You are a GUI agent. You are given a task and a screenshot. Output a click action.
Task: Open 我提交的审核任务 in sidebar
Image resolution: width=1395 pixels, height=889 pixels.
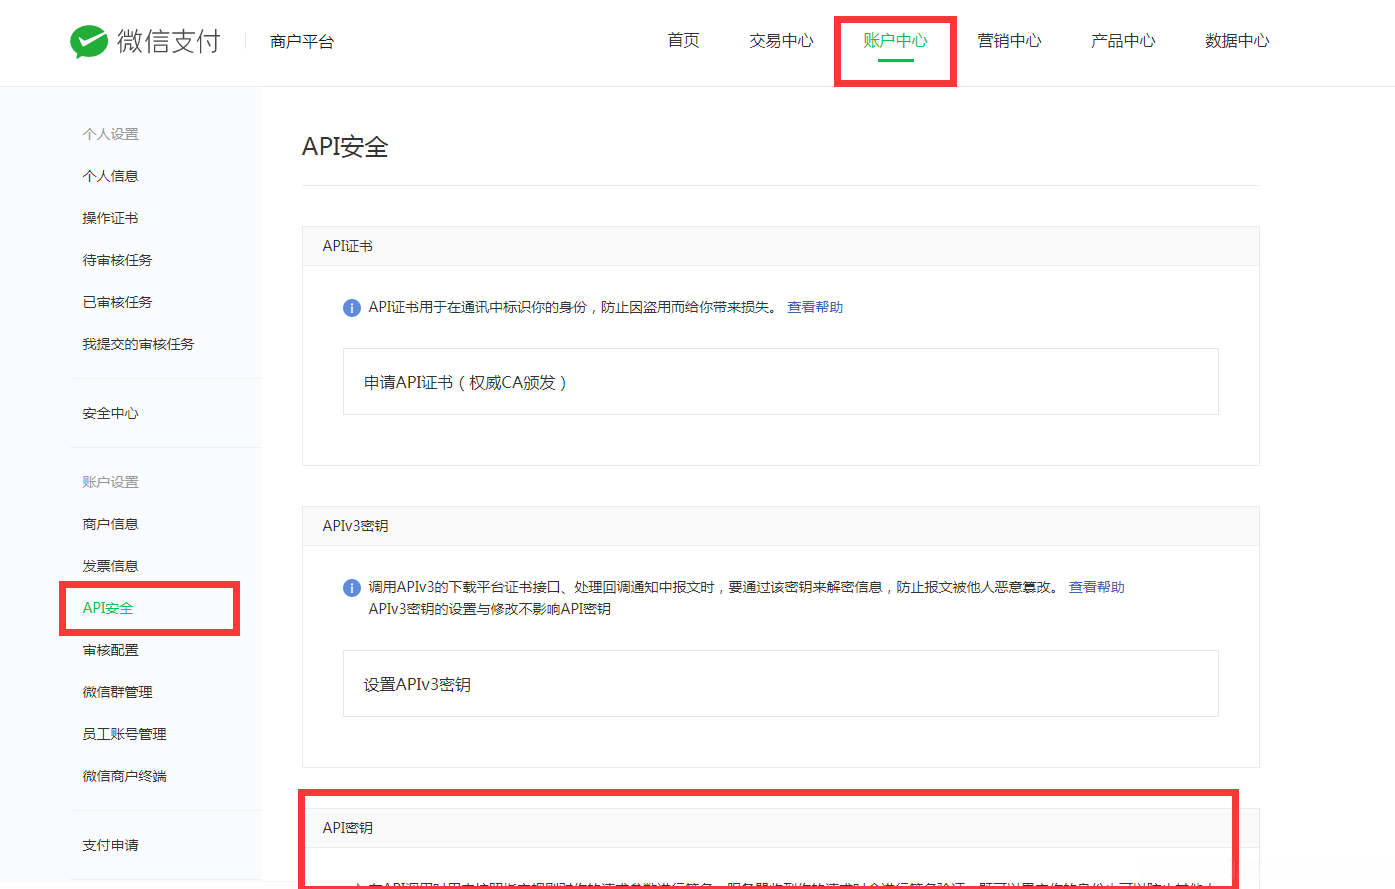tap(138, 344)
